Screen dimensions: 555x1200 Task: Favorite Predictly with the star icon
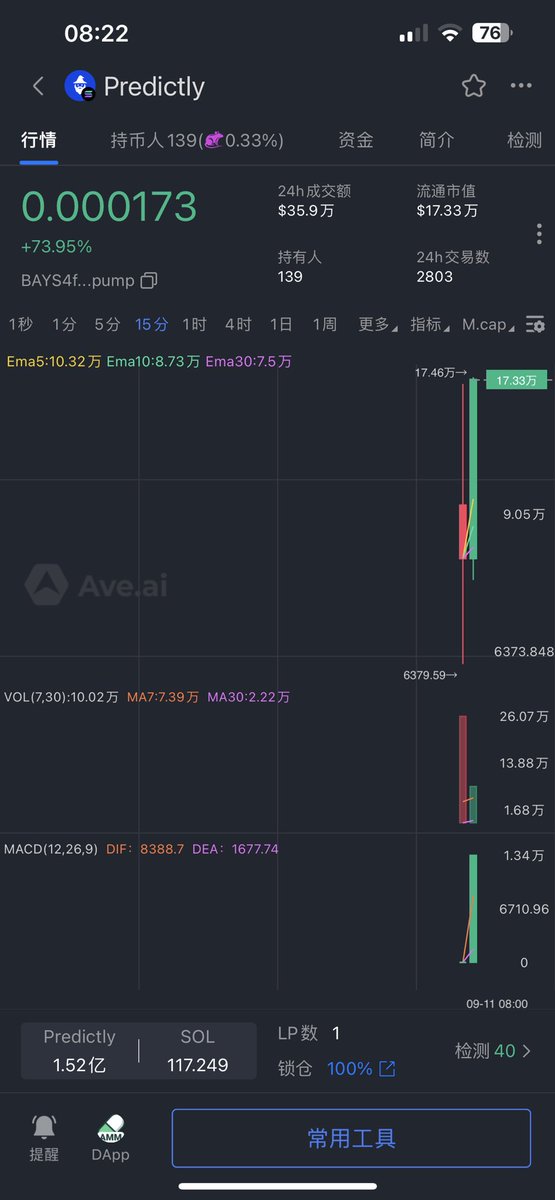(x=474, y=86)
